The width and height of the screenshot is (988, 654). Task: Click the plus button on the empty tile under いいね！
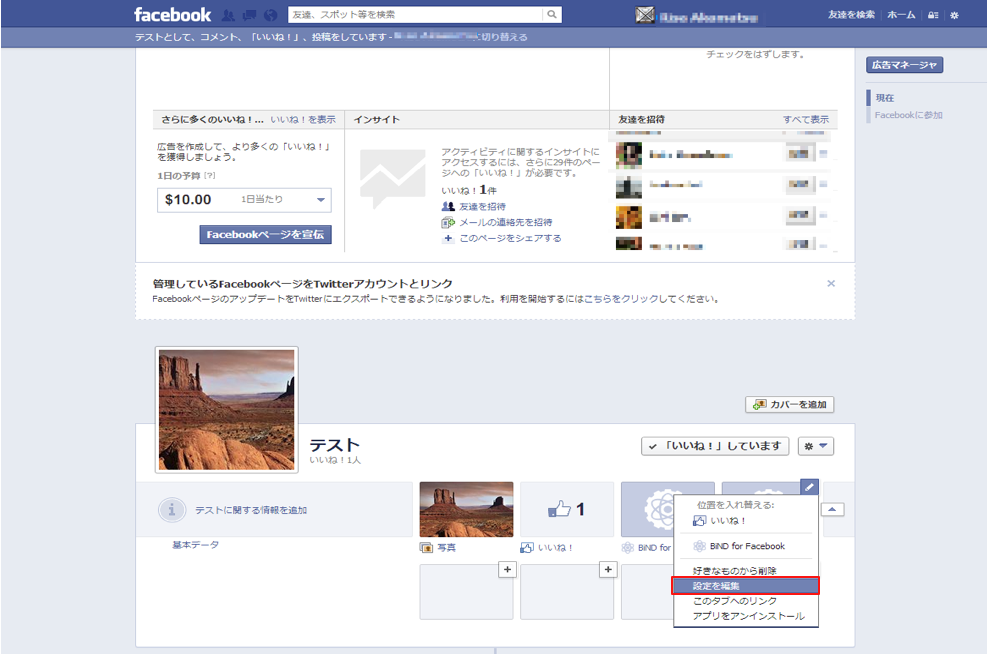coord(607,570)
